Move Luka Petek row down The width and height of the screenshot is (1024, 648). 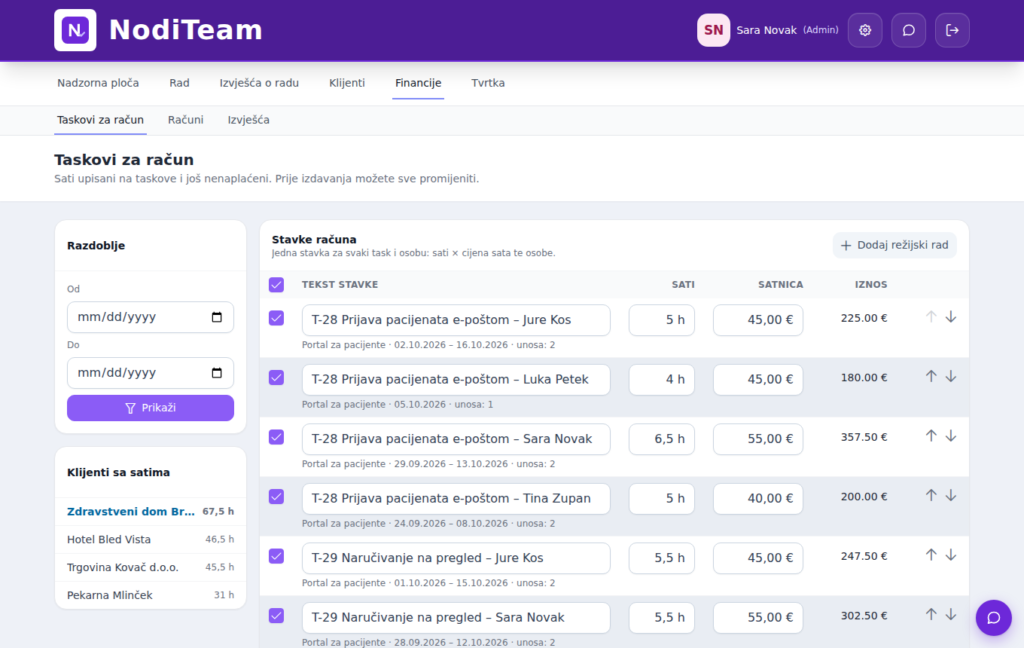pyautogui.click(x=951, y=376)
